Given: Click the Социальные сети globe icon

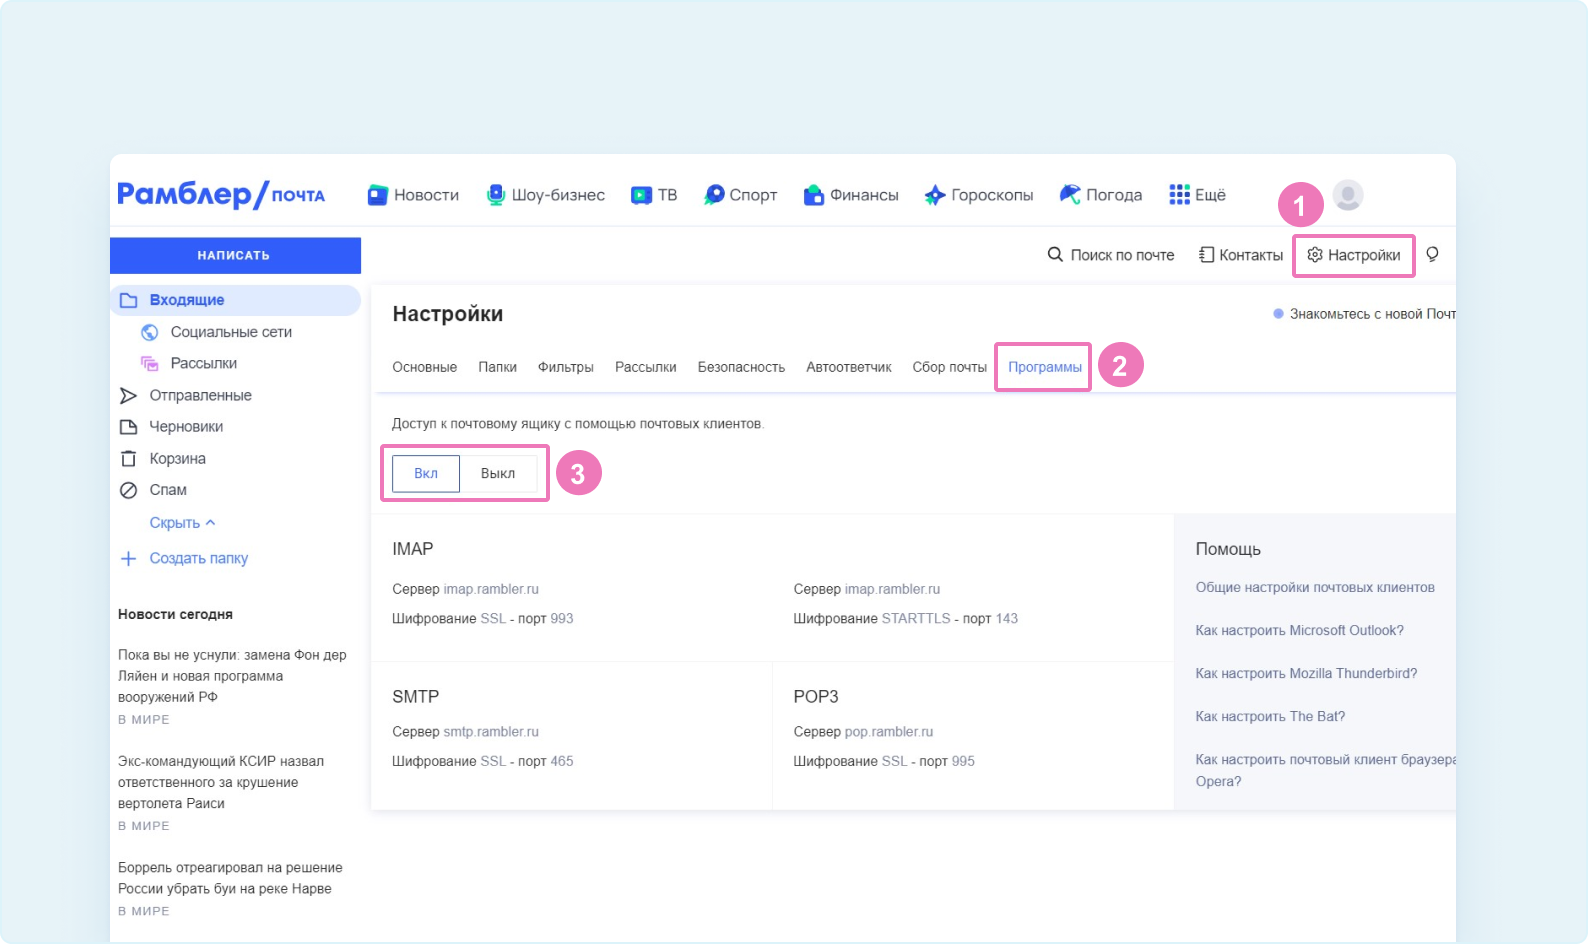Looking at the screenshot, I should click(150, 332).
